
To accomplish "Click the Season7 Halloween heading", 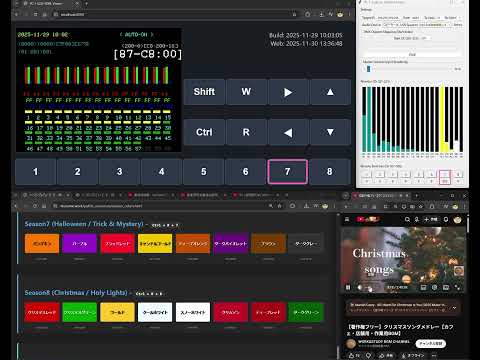I will (x=84, y=224).
